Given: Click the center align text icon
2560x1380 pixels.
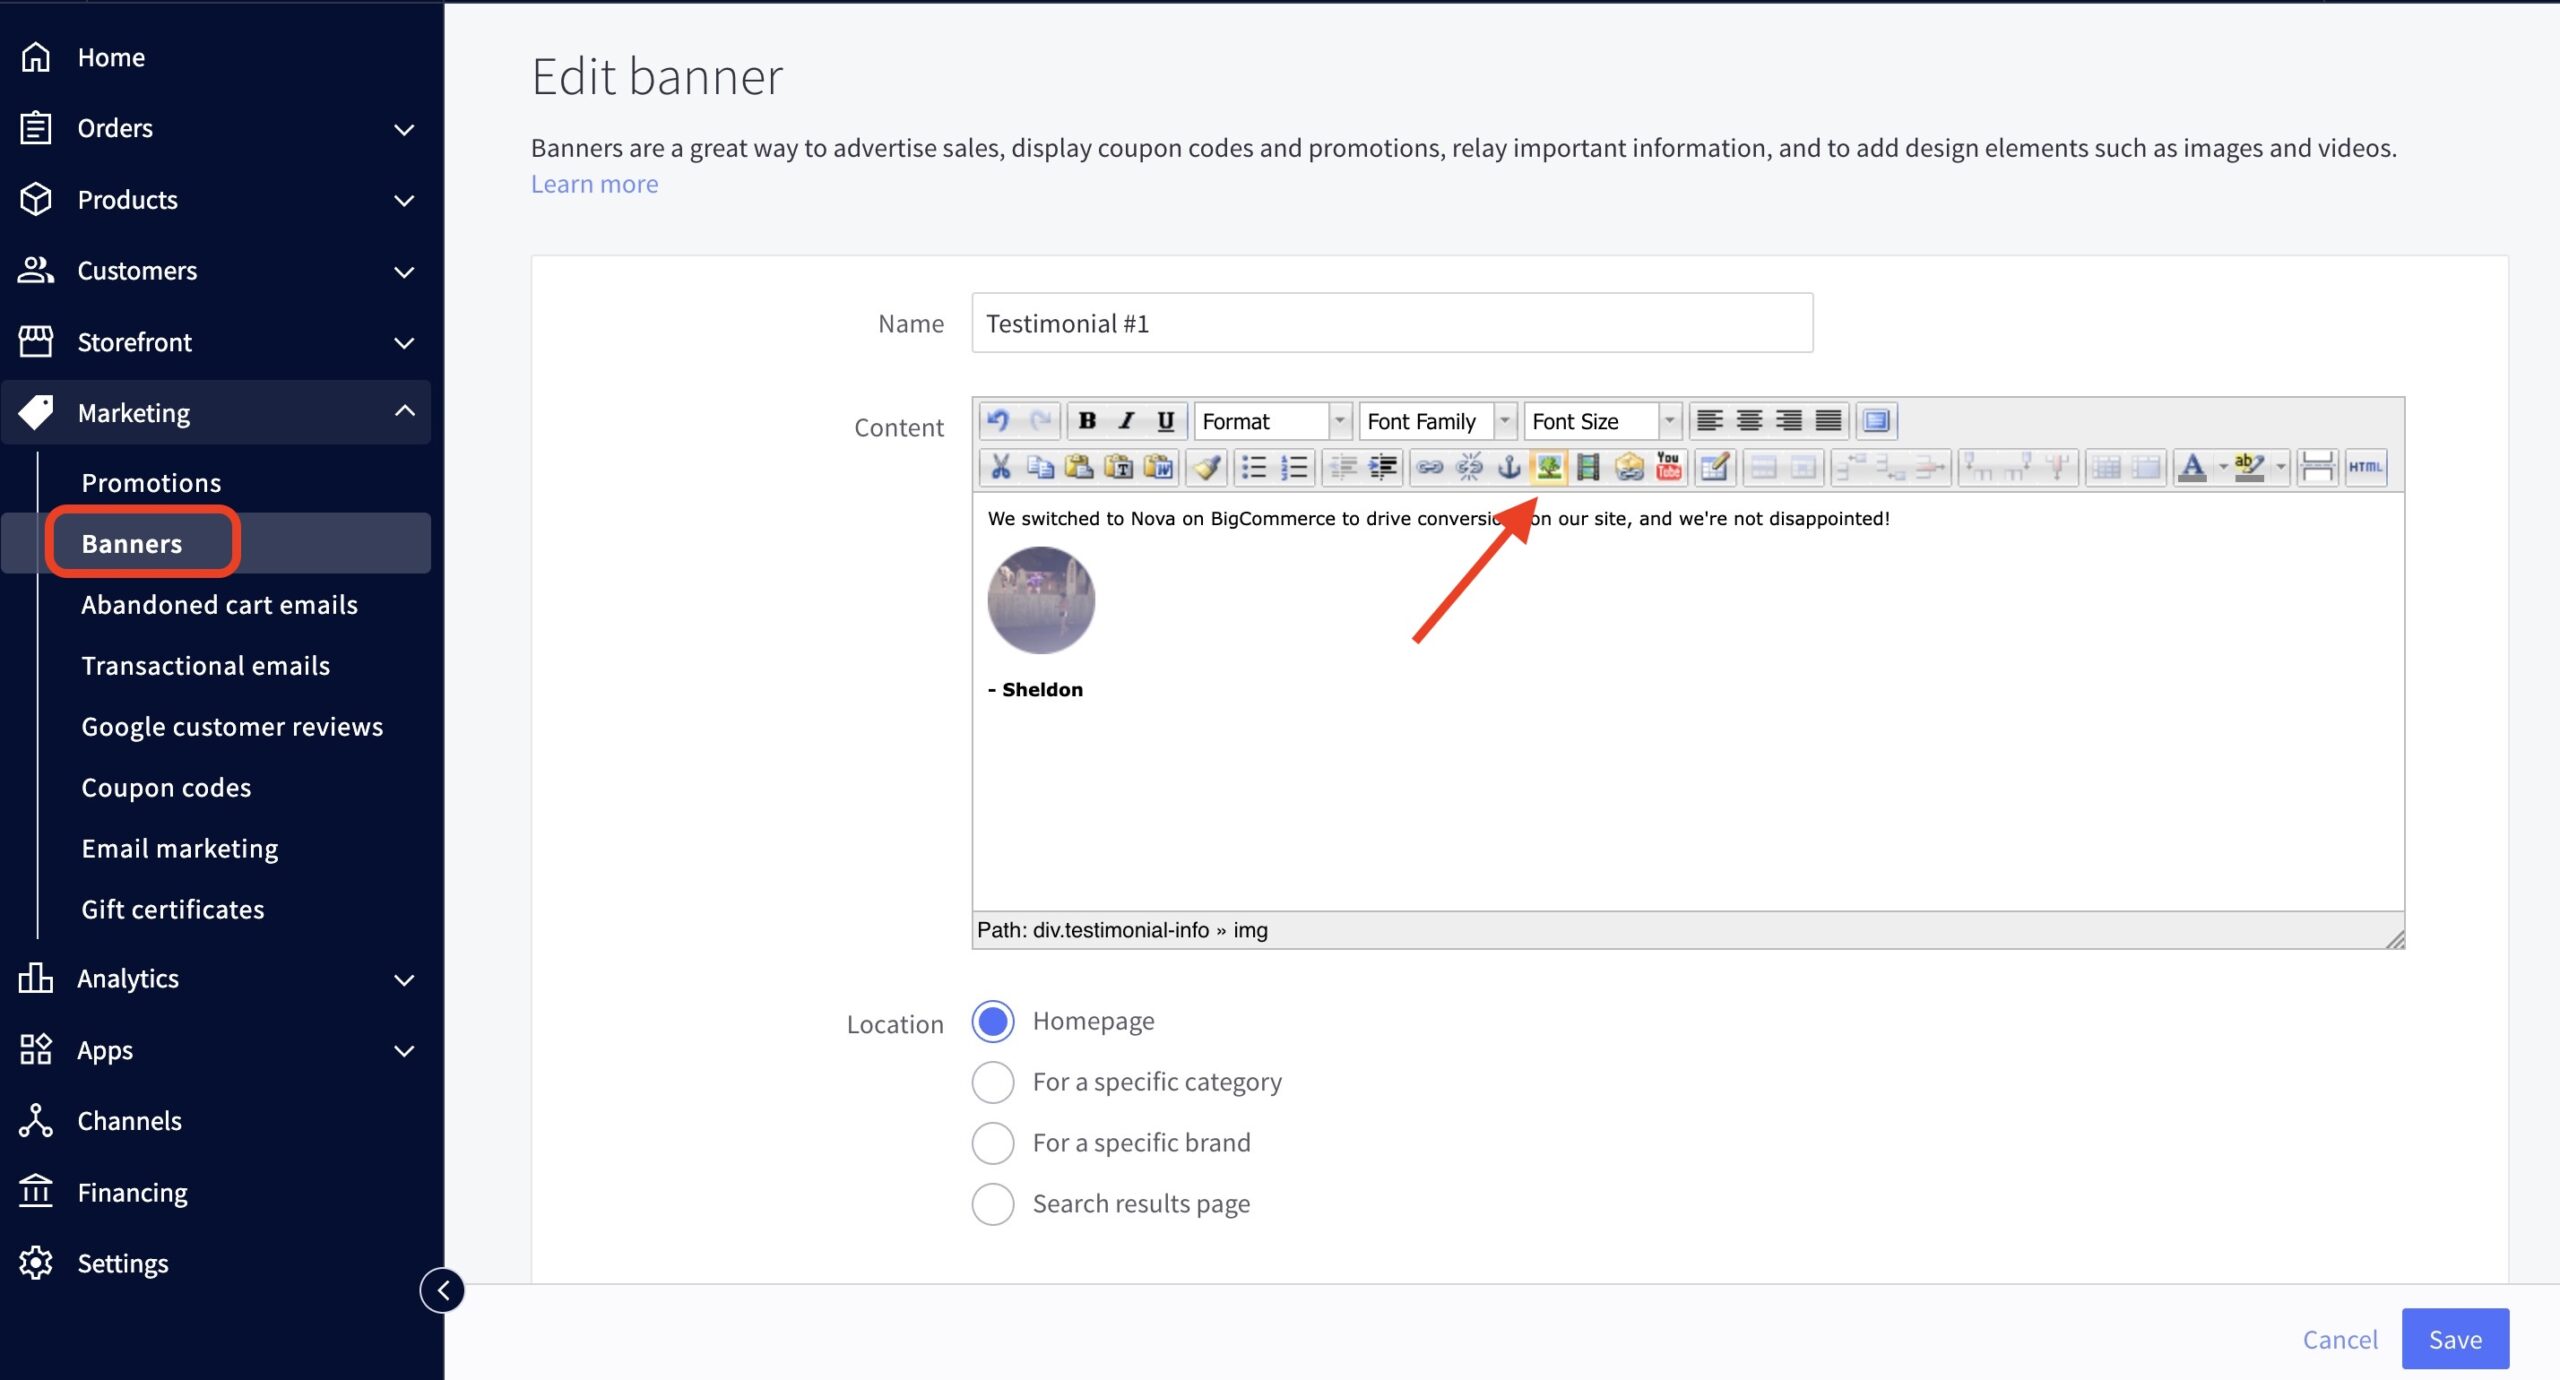Looking at the screenshot, I should click(1749, 421).
